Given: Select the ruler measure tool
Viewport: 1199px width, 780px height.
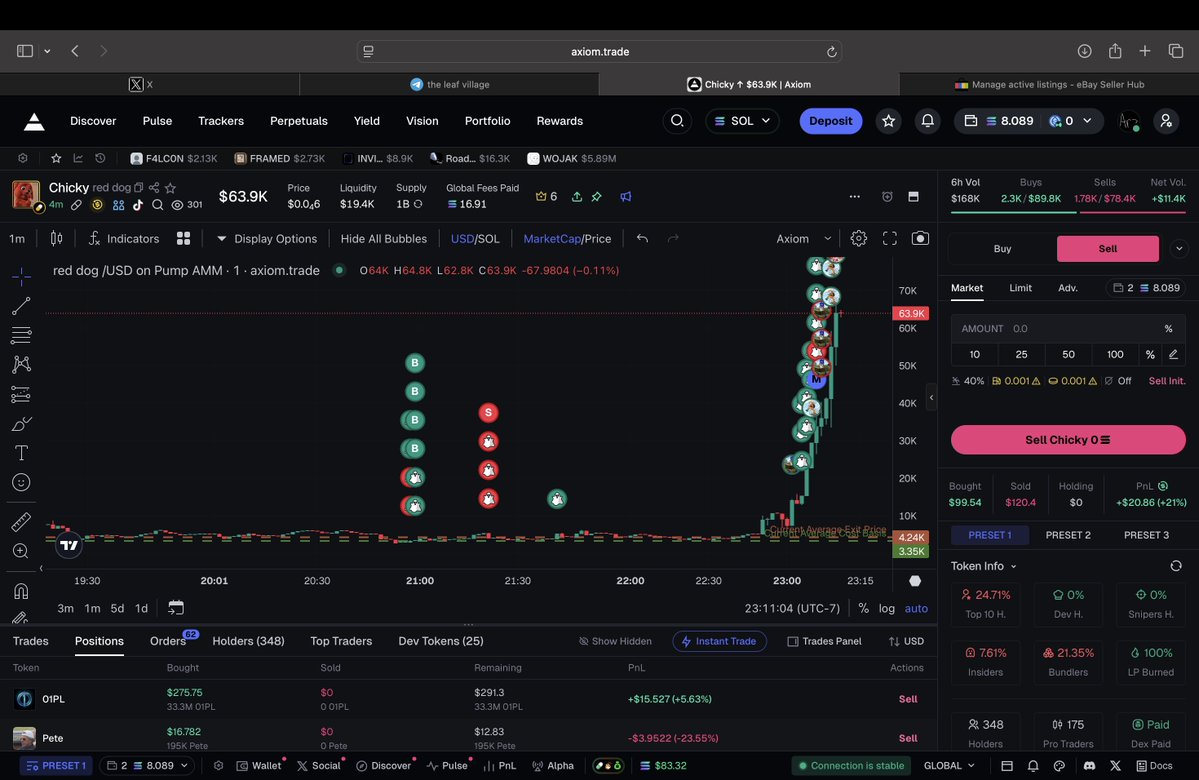Looking at the screenshot, I should point(21,522).
